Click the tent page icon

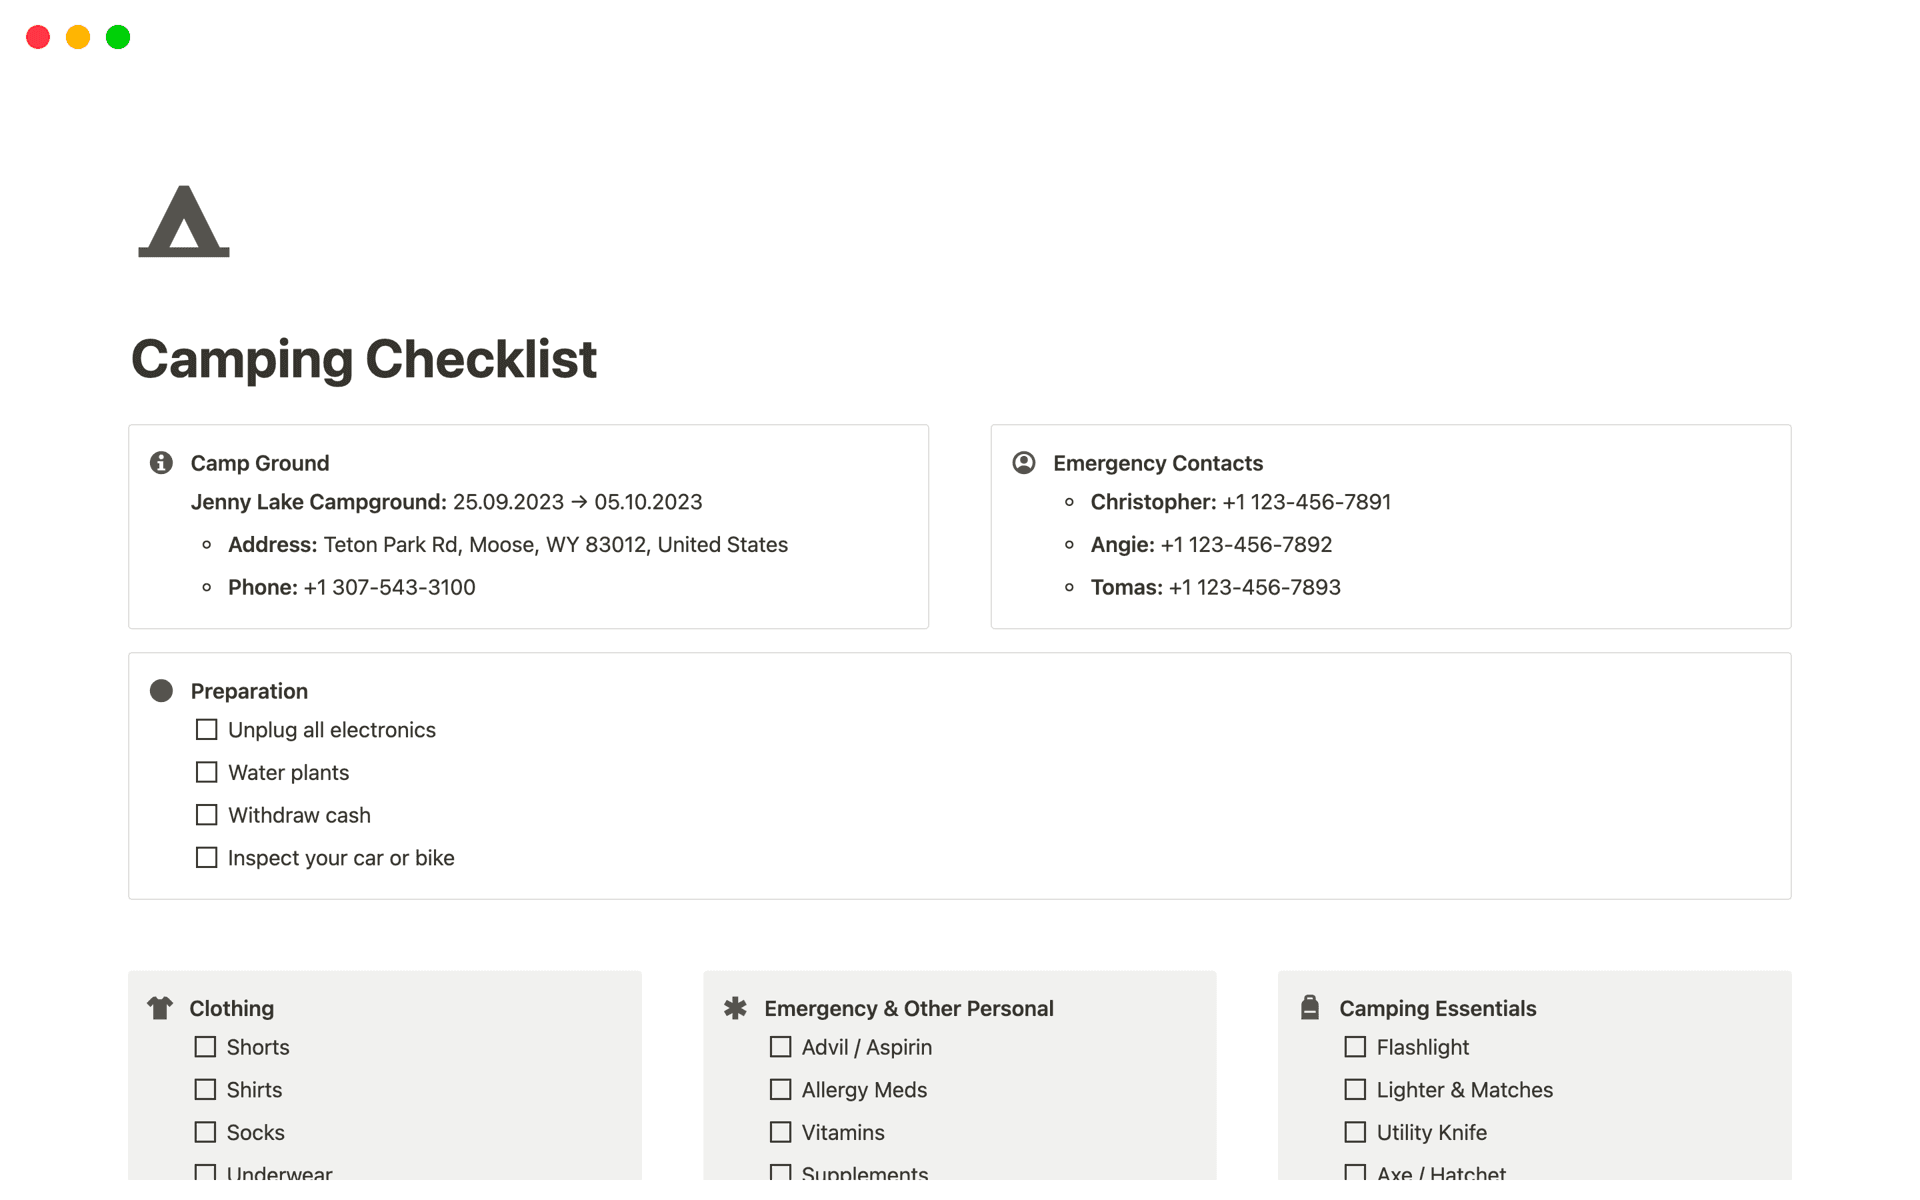click(184, 222)
